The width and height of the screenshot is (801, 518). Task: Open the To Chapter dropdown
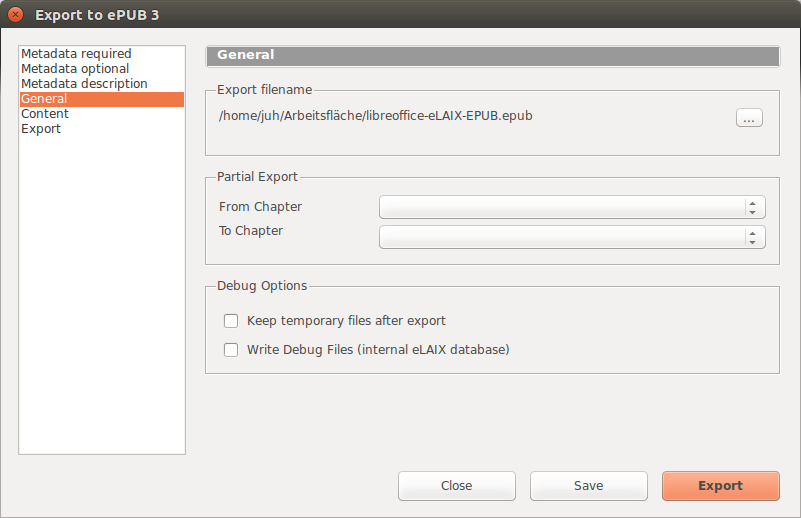(572, 237)
